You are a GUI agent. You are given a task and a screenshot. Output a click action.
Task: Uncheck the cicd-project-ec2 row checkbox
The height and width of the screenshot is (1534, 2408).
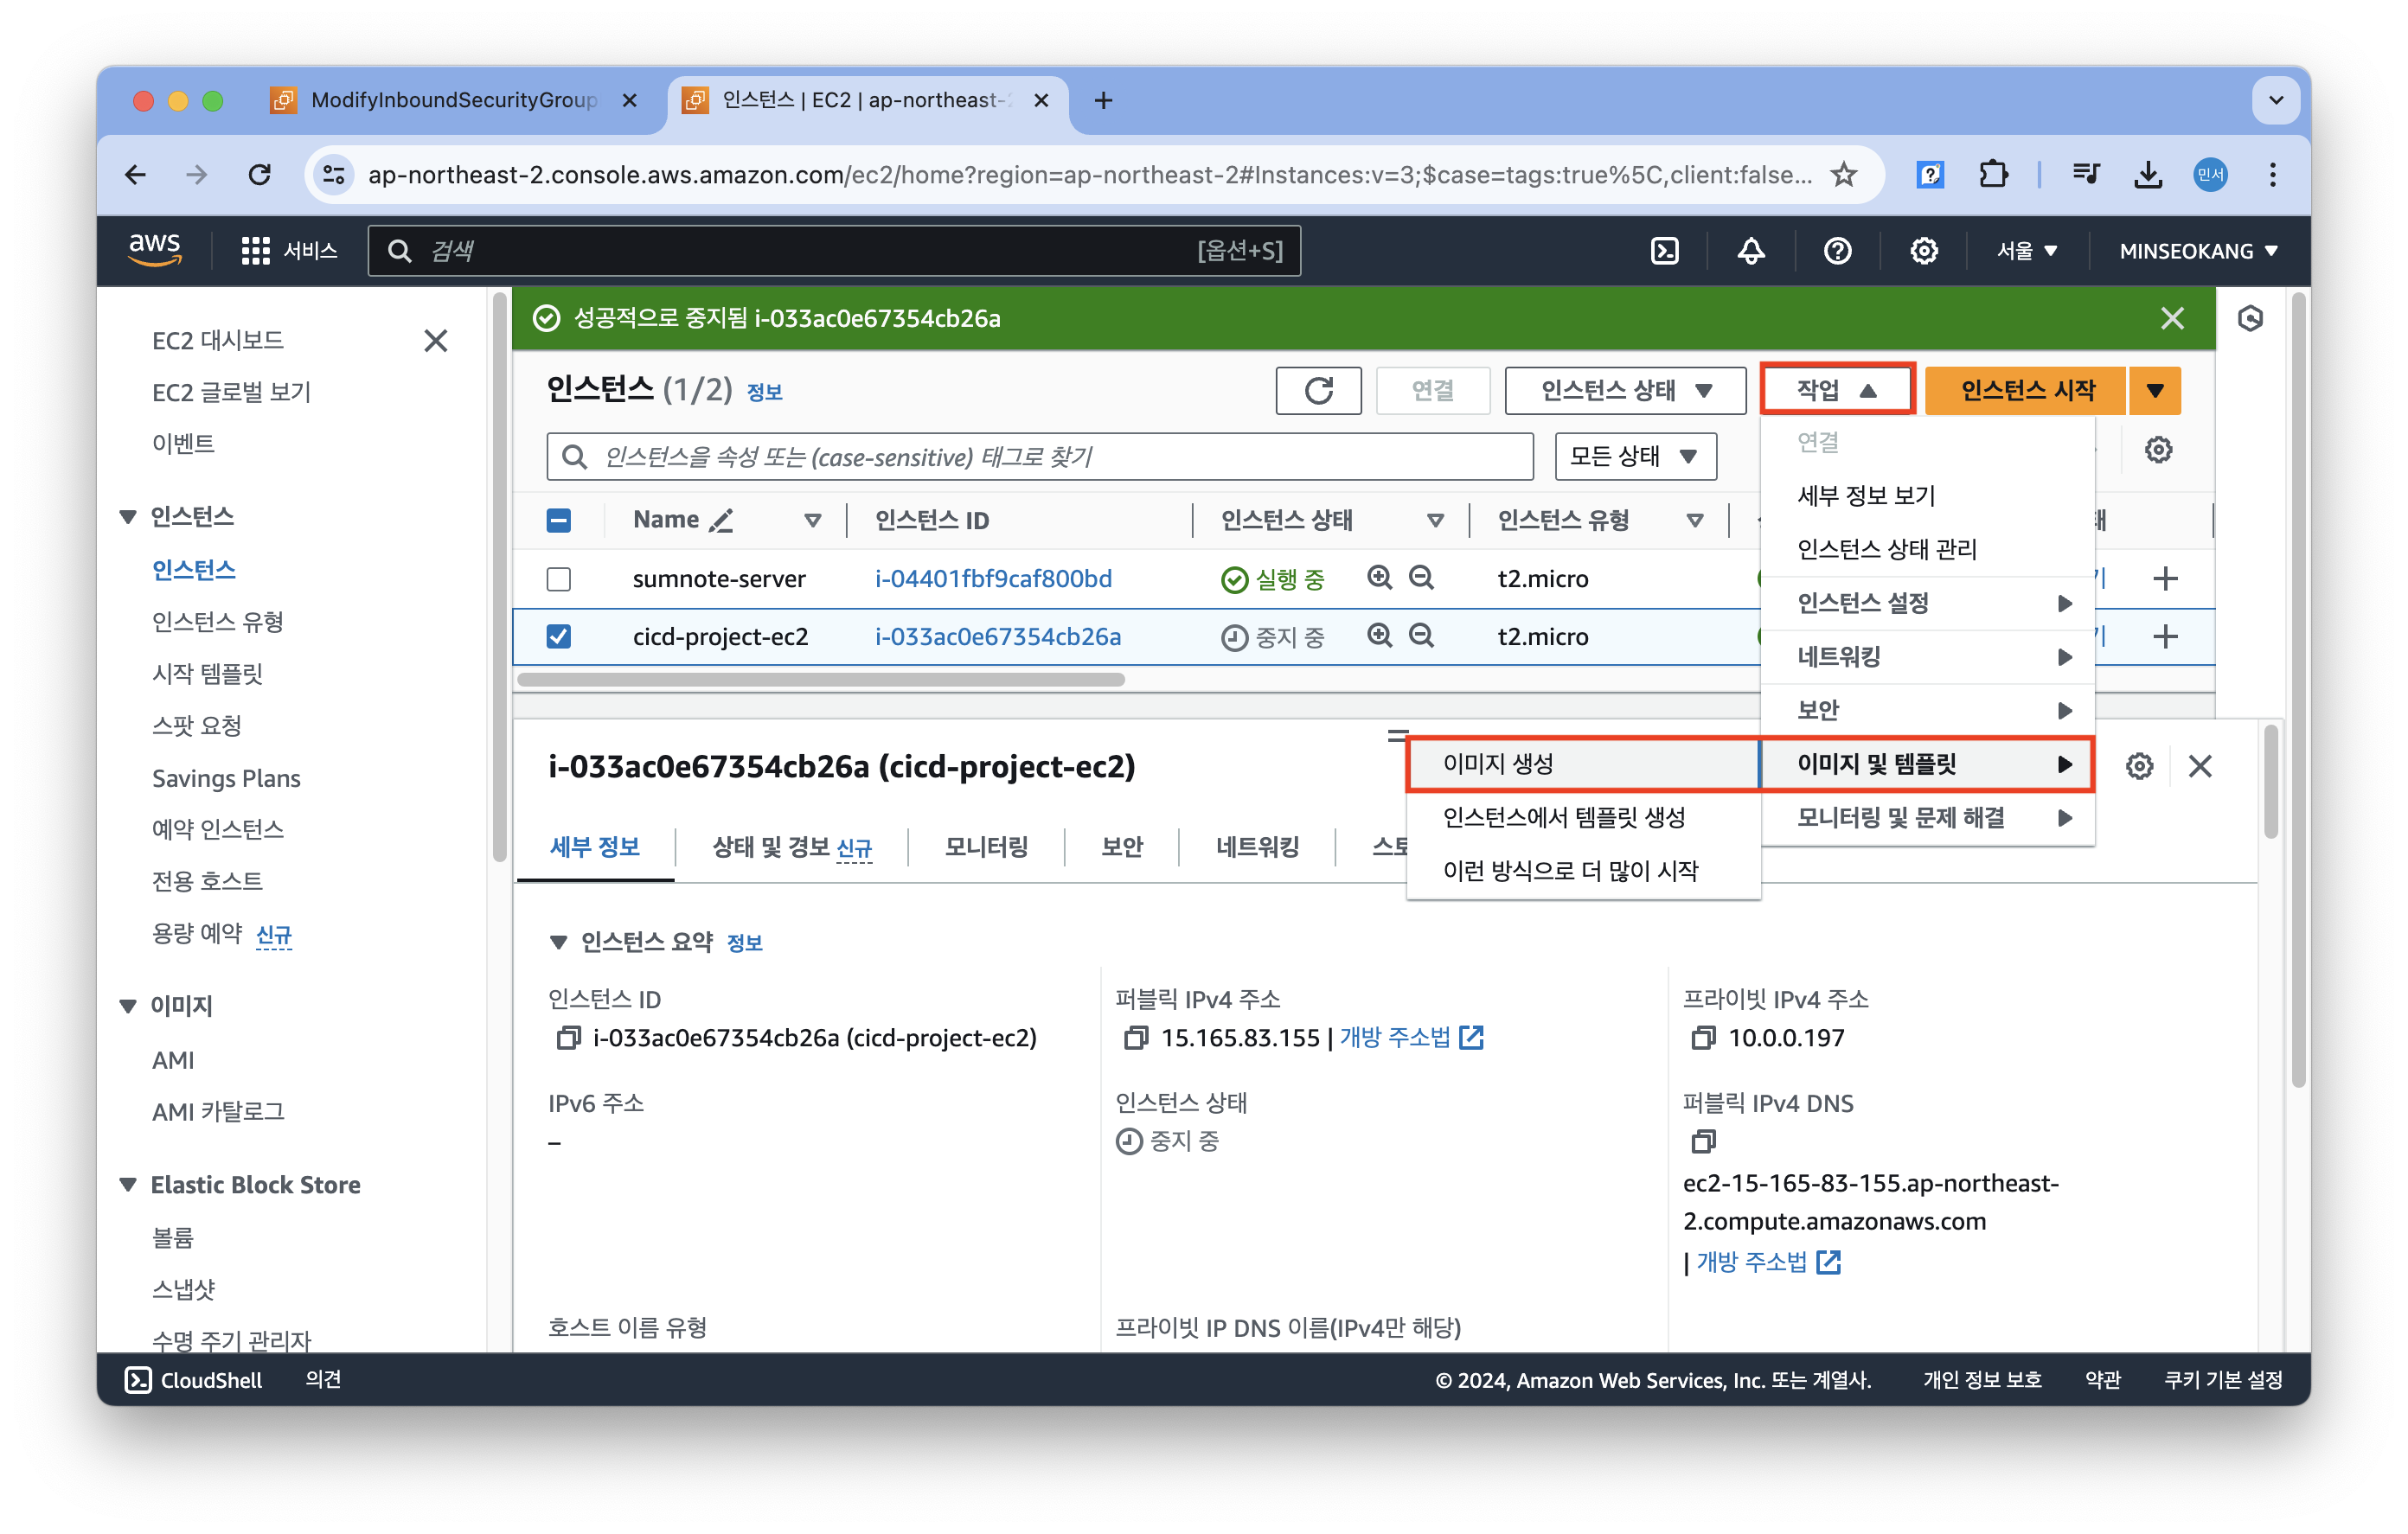pos(559,637)
